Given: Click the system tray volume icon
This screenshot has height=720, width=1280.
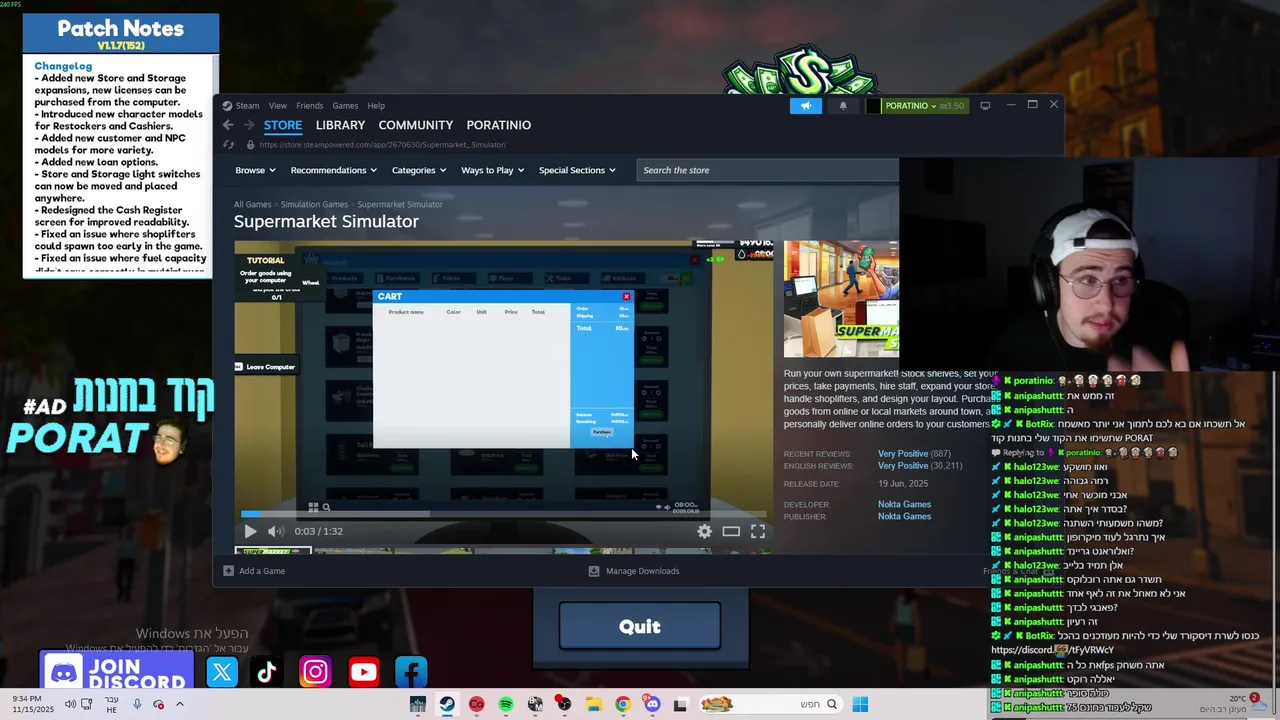Looking at the screenshot, I should click(x=70, y=705).
